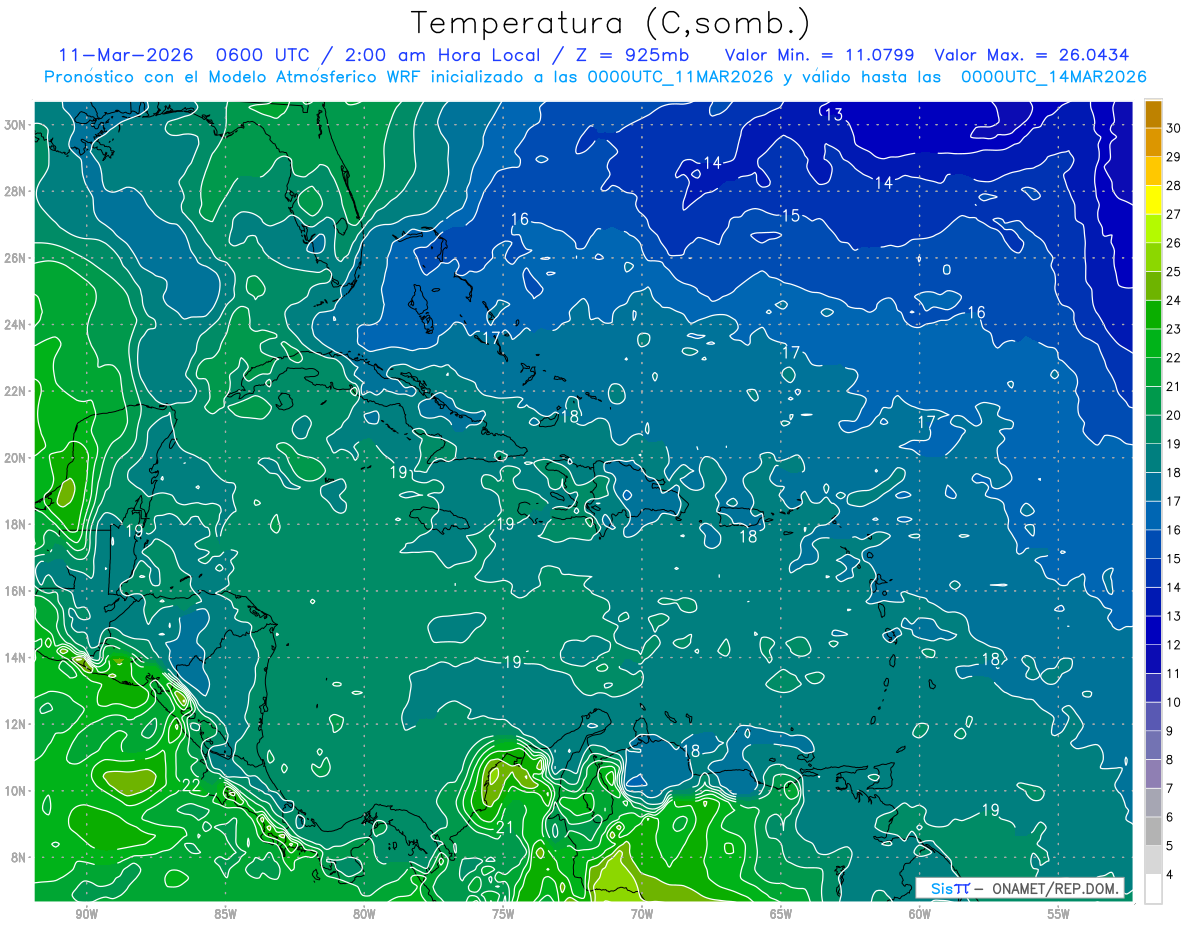The width and height of the screenshot is (1200, 927).
Task: Select valid-until stamp "0000UTC_14MAR2026"
Action: (1053, 77)
